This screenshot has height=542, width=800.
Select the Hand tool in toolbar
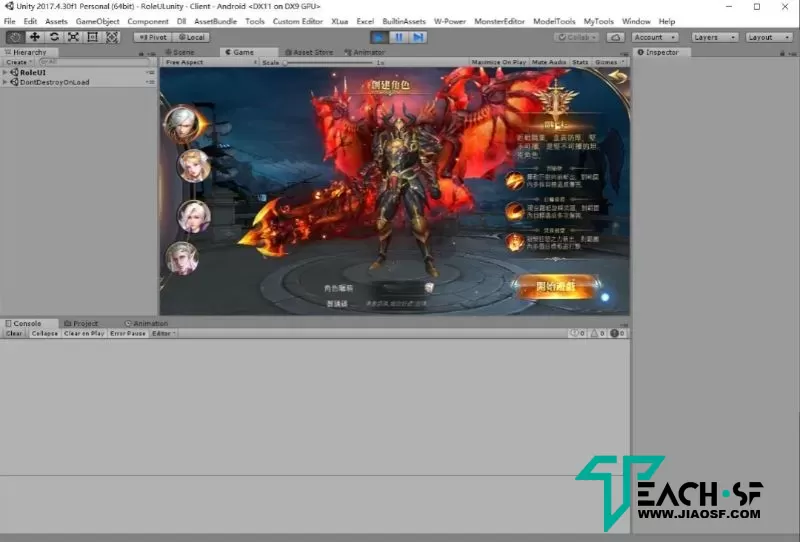15,37
